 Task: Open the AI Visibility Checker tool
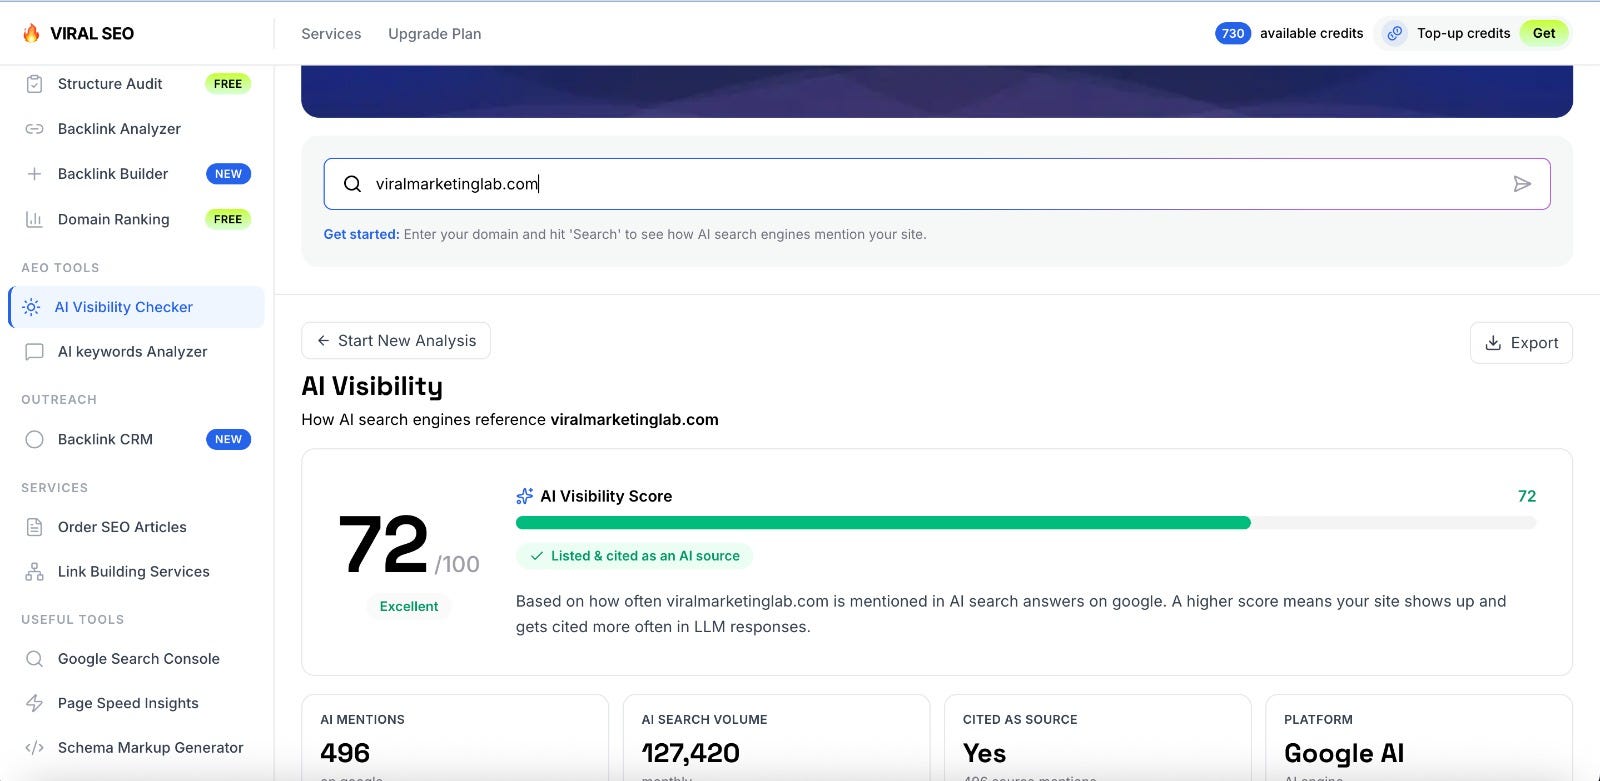(x=137, y=307)
